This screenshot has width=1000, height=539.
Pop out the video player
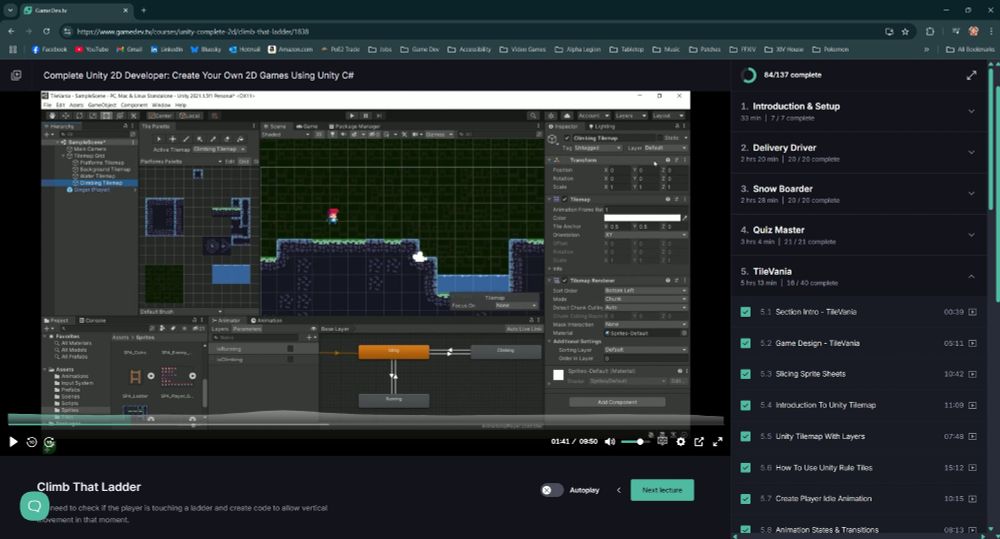click(699, 441)
